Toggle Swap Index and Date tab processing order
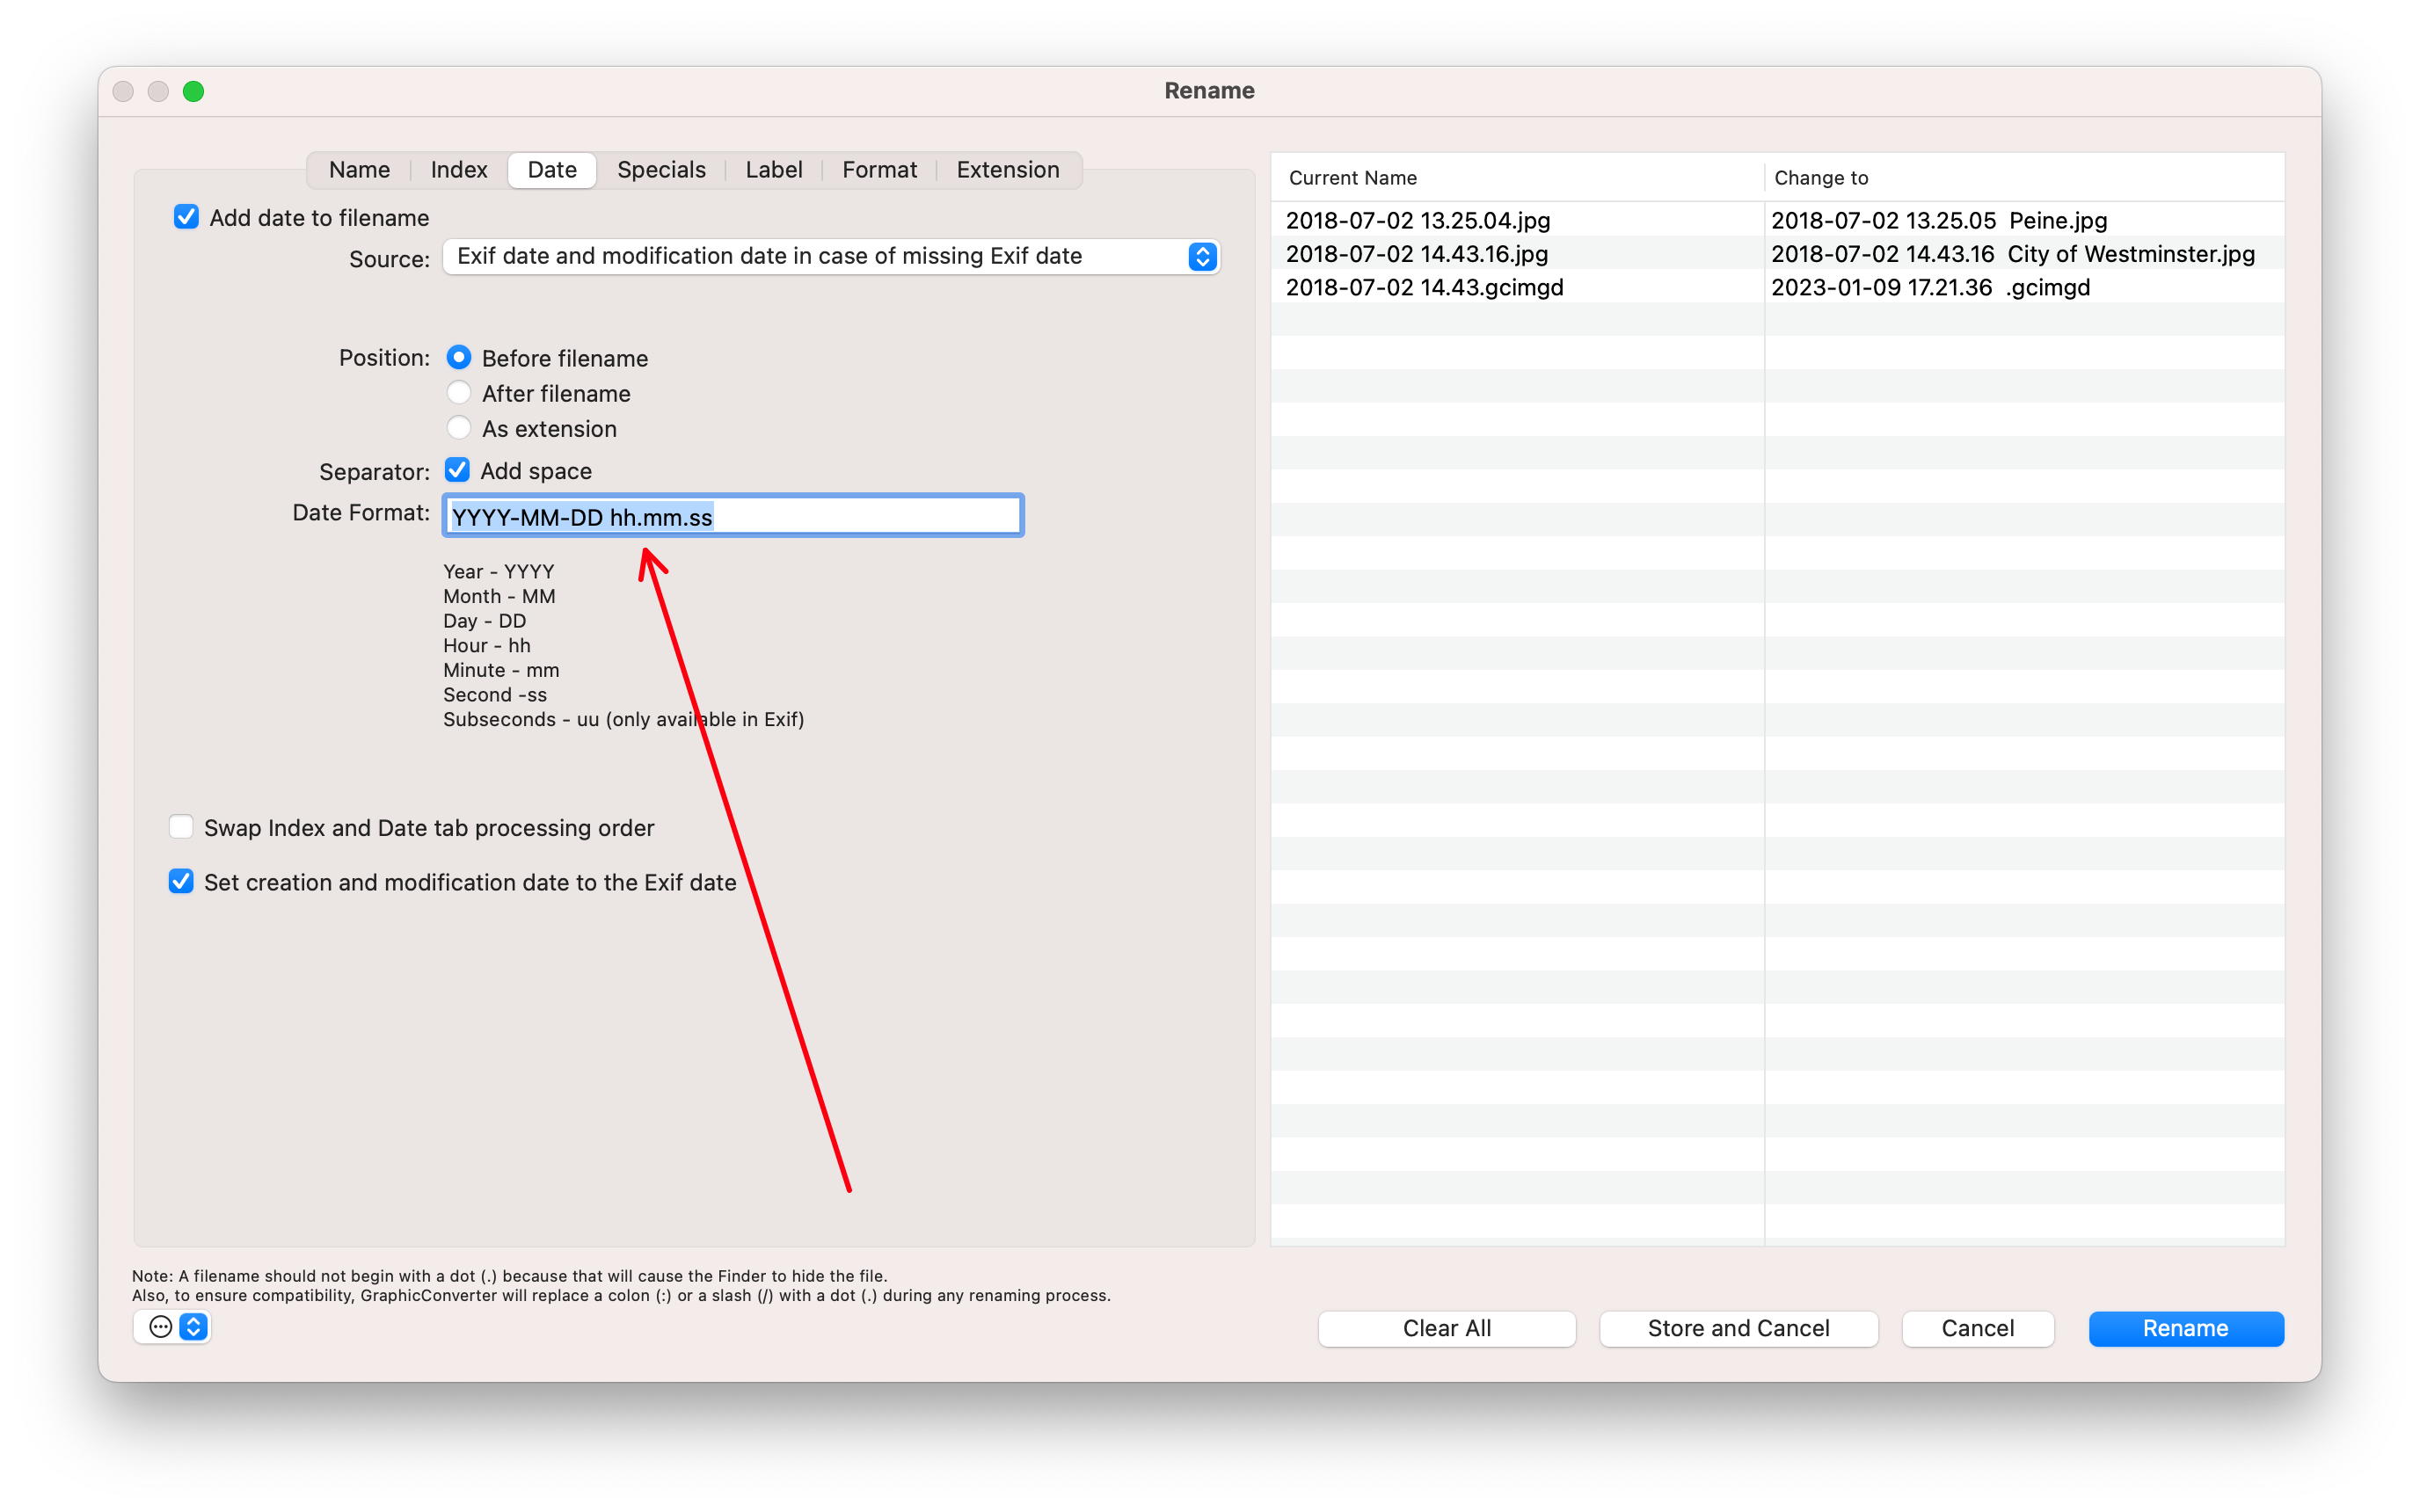2420x1512 pixels. pos(181,827)
